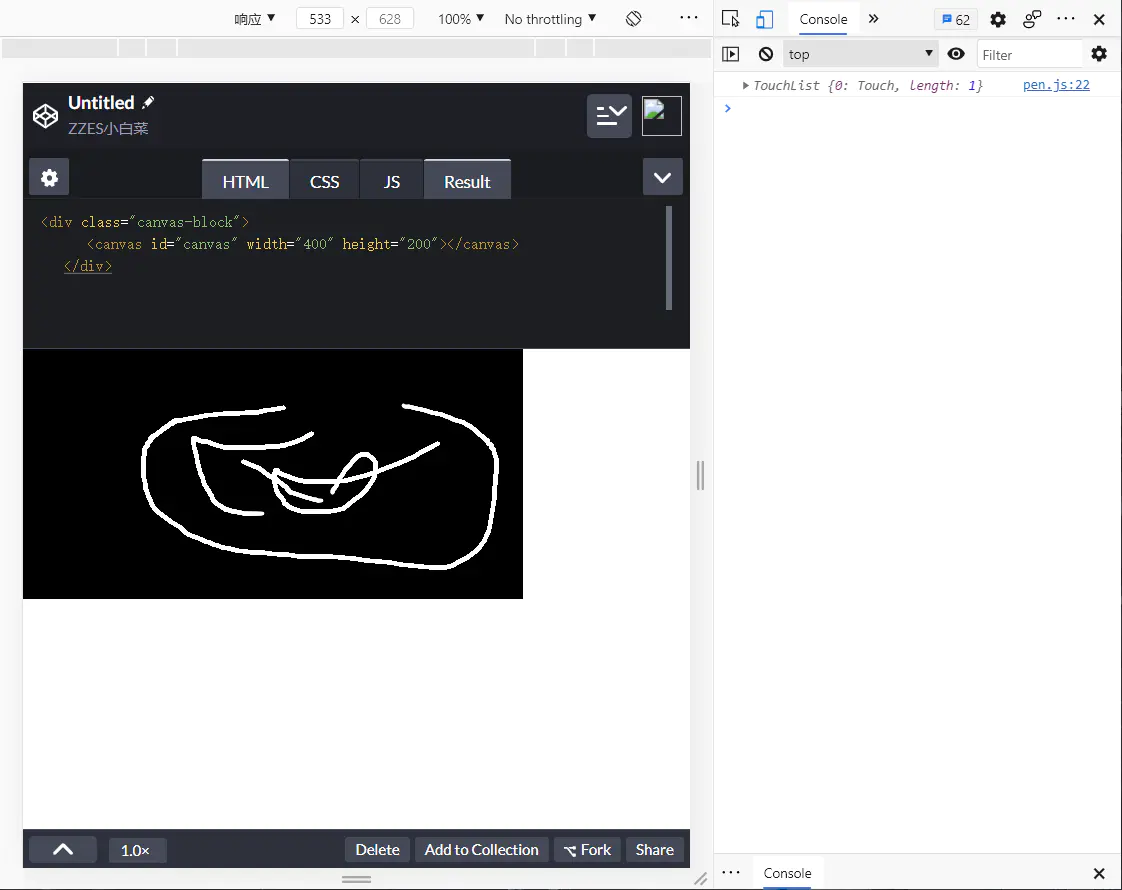This screenshot has height=890, width=1122.
Task: Click the 1.0× zoom level button
Action: (x=135, y=851)
